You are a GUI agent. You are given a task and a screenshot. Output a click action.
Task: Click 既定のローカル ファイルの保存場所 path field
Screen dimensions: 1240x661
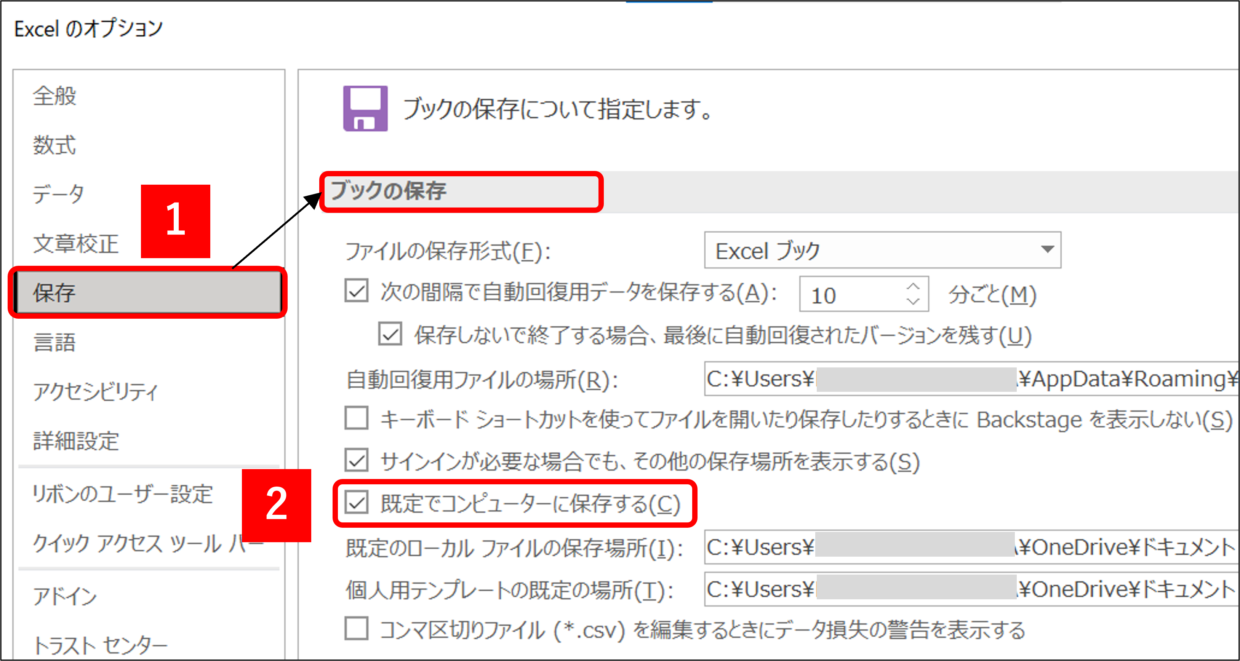click(x=972, y=548)
